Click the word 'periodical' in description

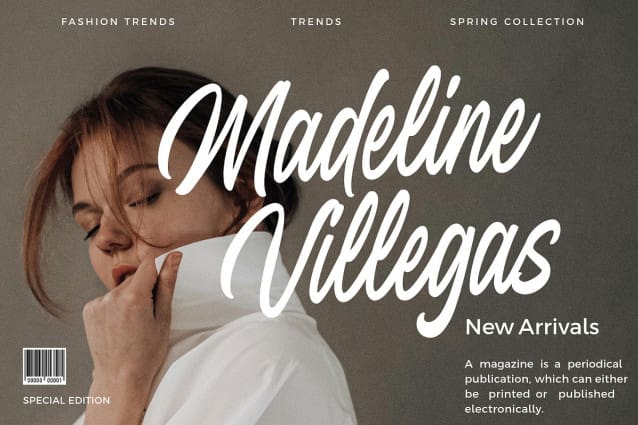click(595, 364)
